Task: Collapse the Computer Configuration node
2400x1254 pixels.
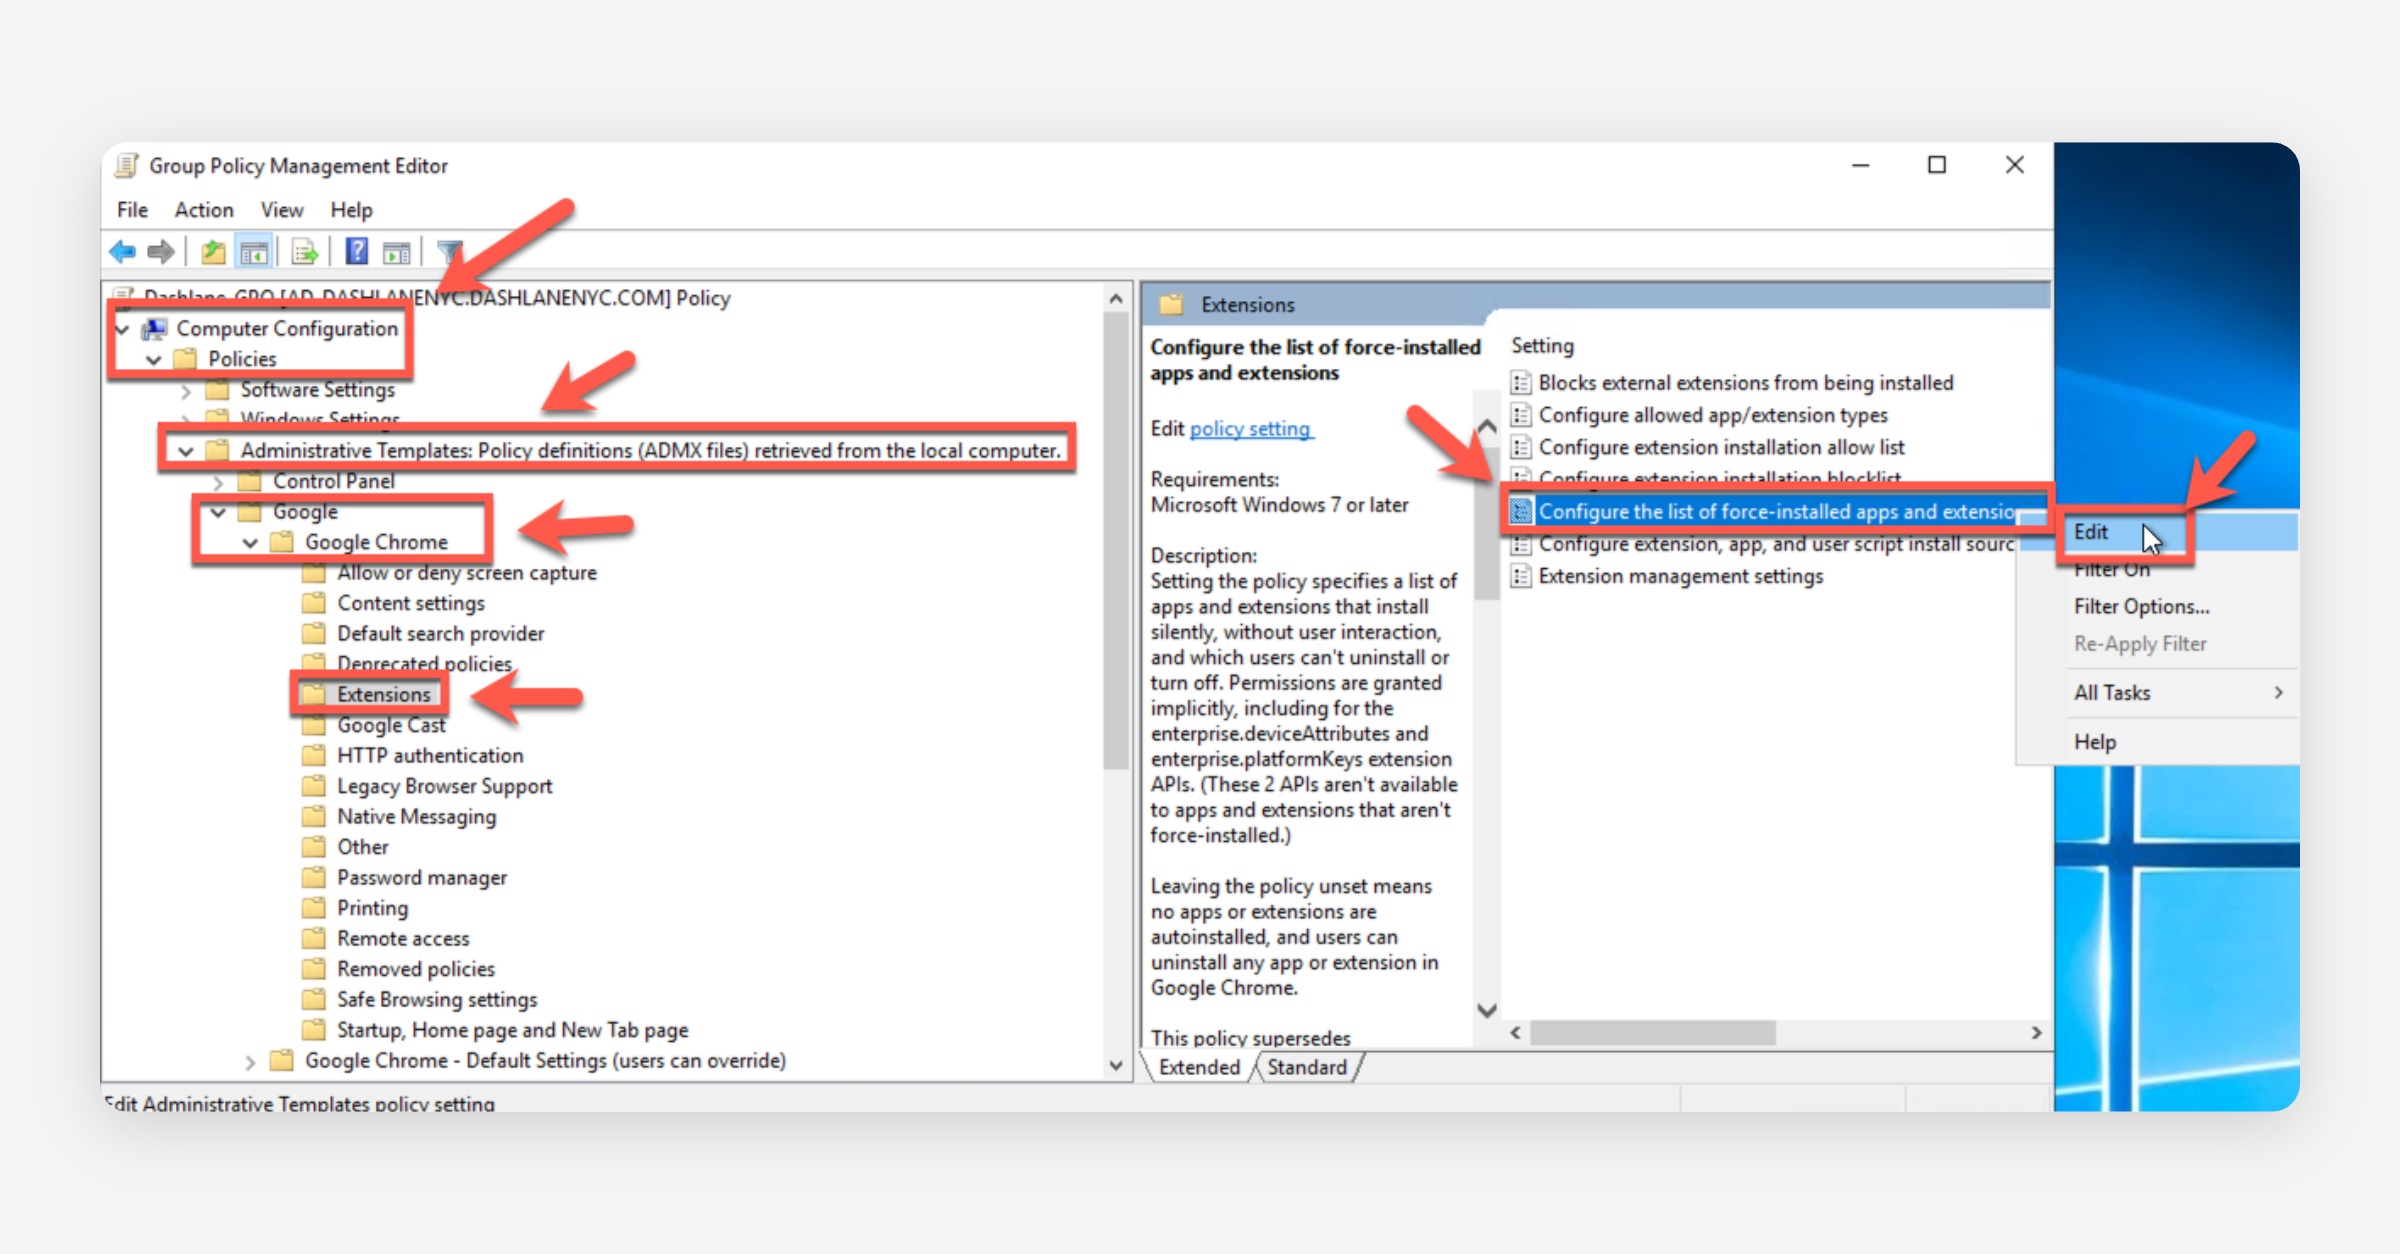Action: [x=123, y=329]
